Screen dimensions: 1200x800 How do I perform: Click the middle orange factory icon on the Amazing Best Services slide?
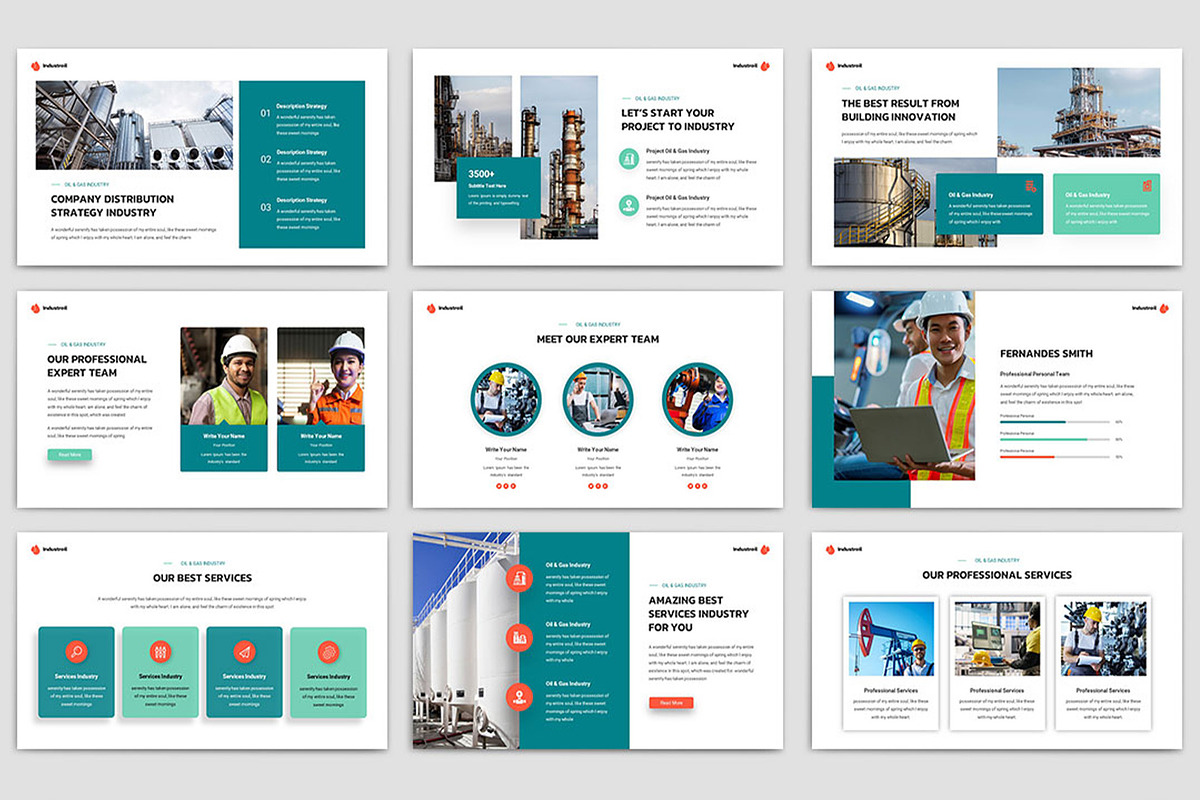click(x=519, y=637)
